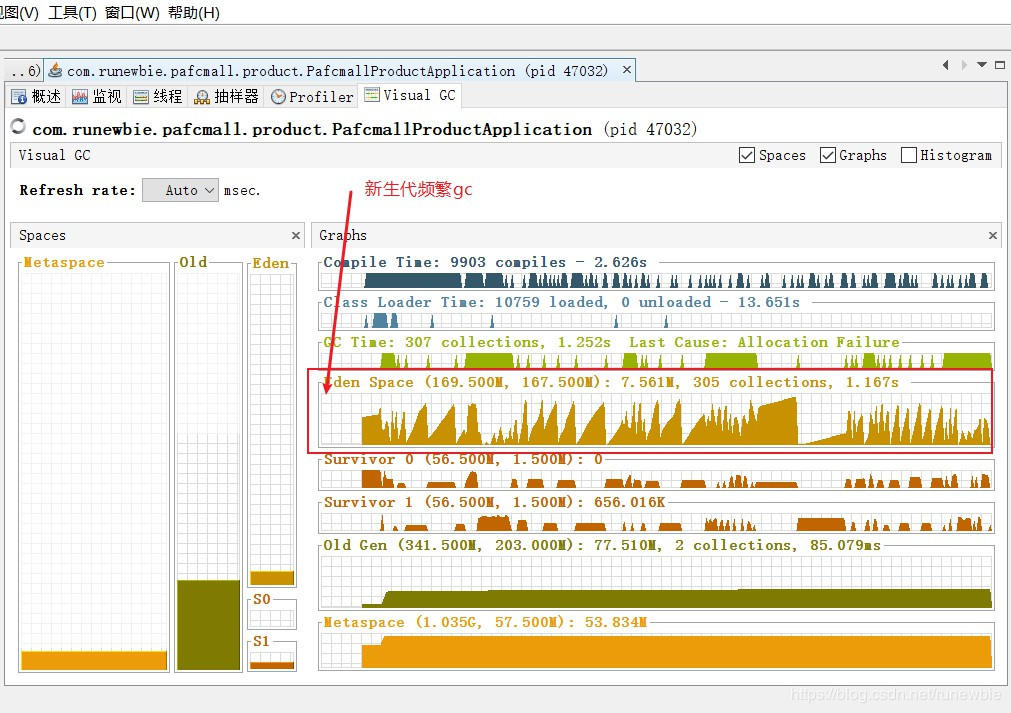Click the 线程 threads icon
Screen dimensions: 1011x713
tap(141, 97)
